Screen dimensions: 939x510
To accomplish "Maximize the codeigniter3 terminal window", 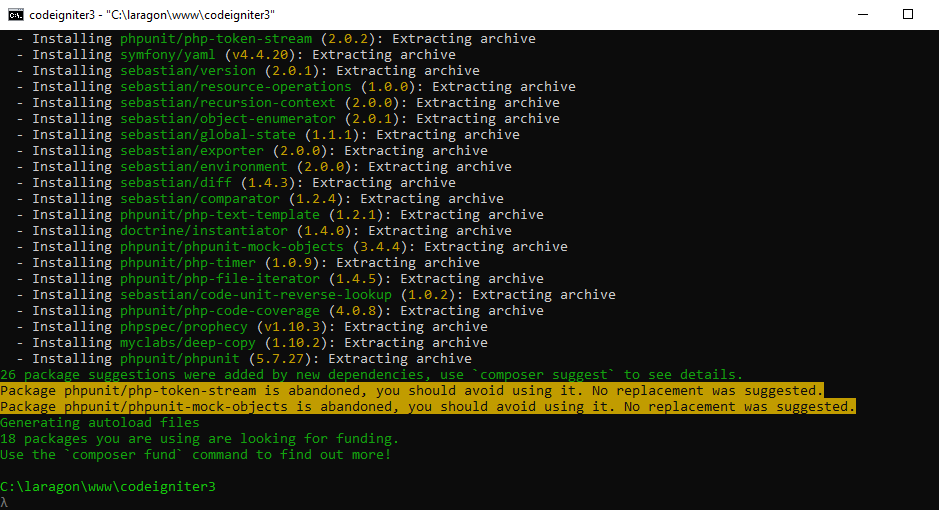I will [908, 14].
